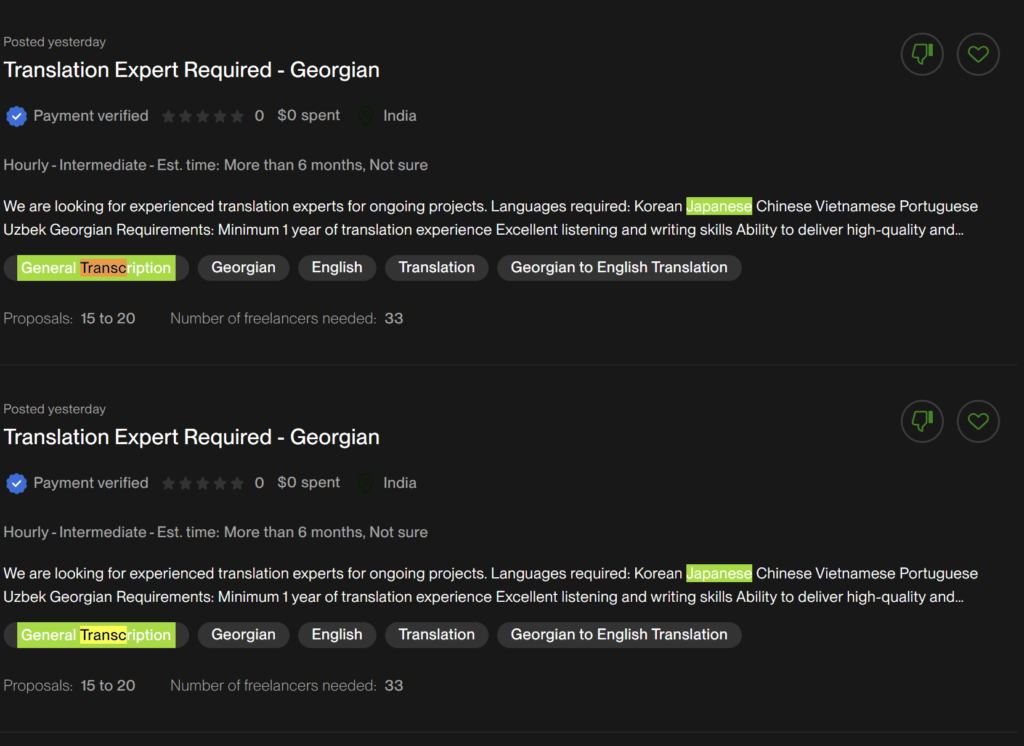Screen dimensions: 1024x746
Task: Select Georgian to English Translation tag, first listing
Action: (619, 268)
